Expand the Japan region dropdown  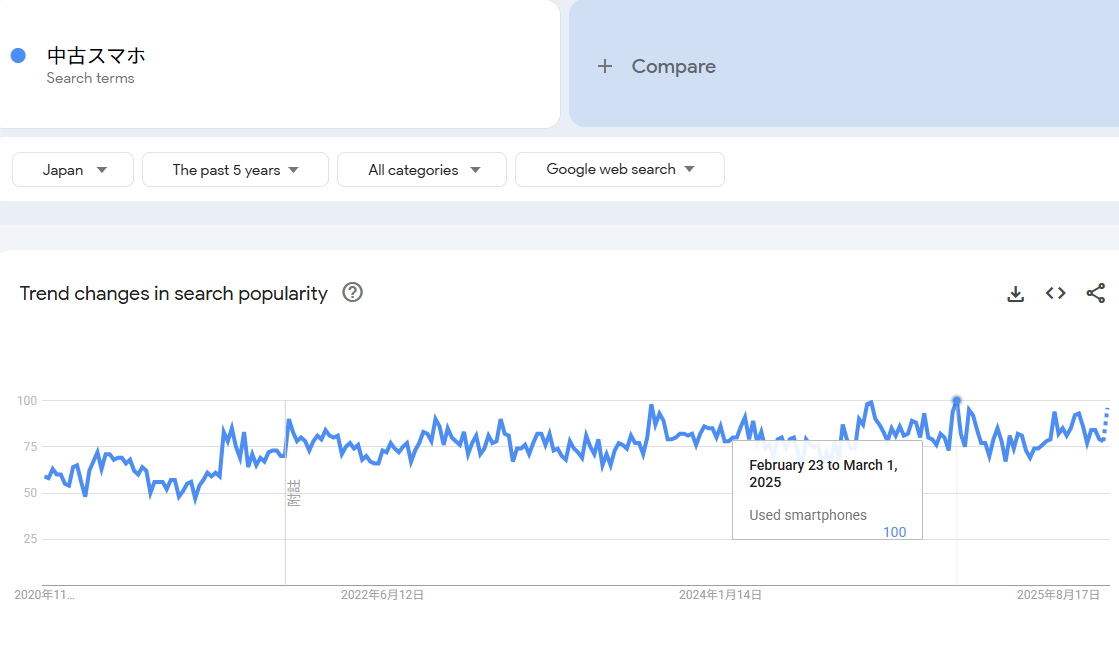pos(73,170)
